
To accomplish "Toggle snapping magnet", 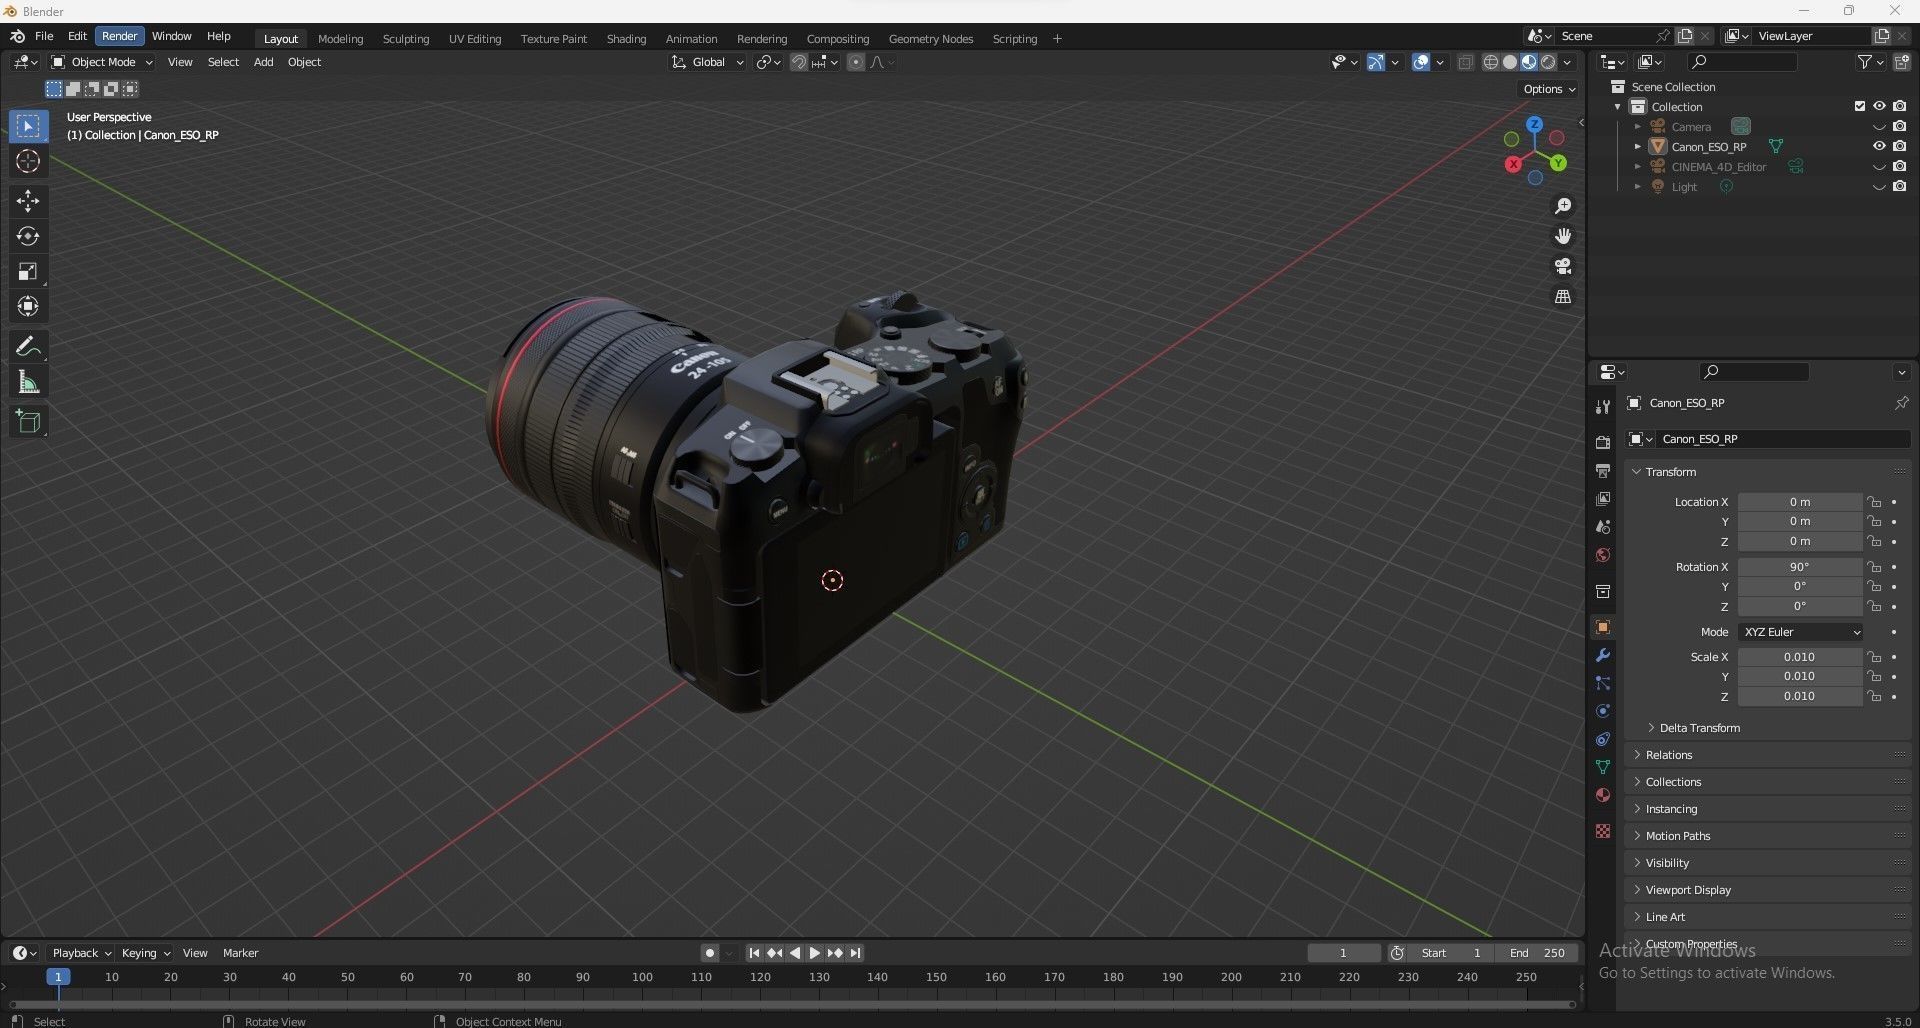I will pyautogui.click(x=798, y=62).
